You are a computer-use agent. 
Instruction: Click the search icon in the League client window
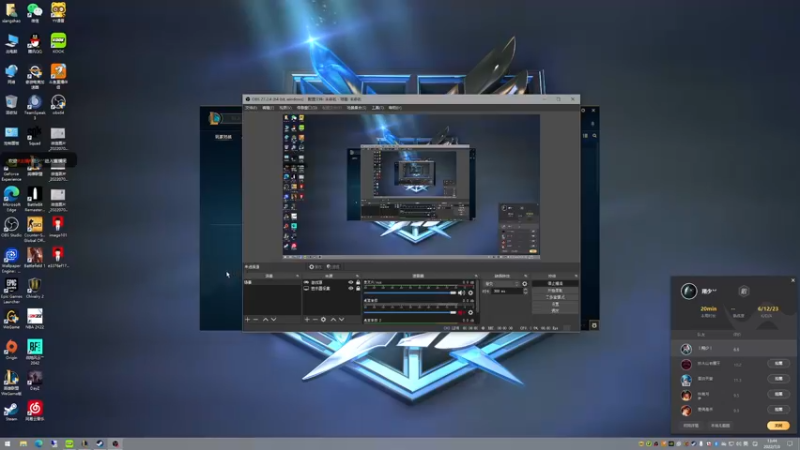[594, 136]
